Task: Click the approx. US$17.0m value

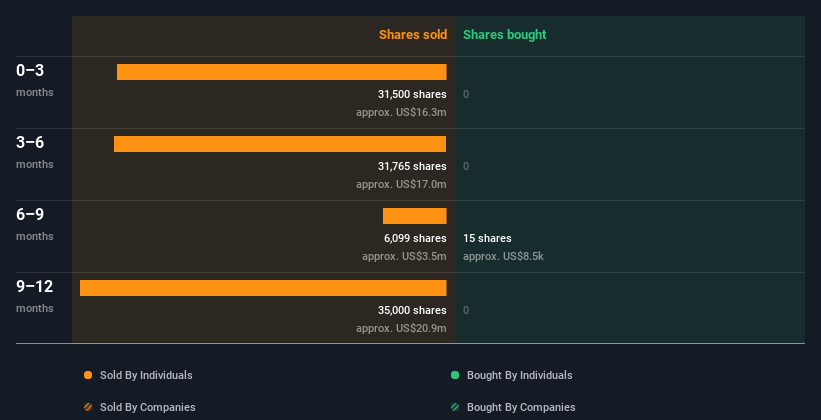Action: click(401, 184)
